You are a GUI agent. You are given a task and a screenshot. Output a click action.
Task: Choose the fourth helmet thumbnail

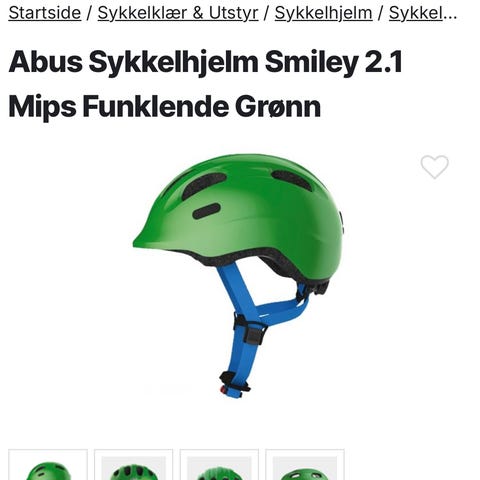(305, 465)
